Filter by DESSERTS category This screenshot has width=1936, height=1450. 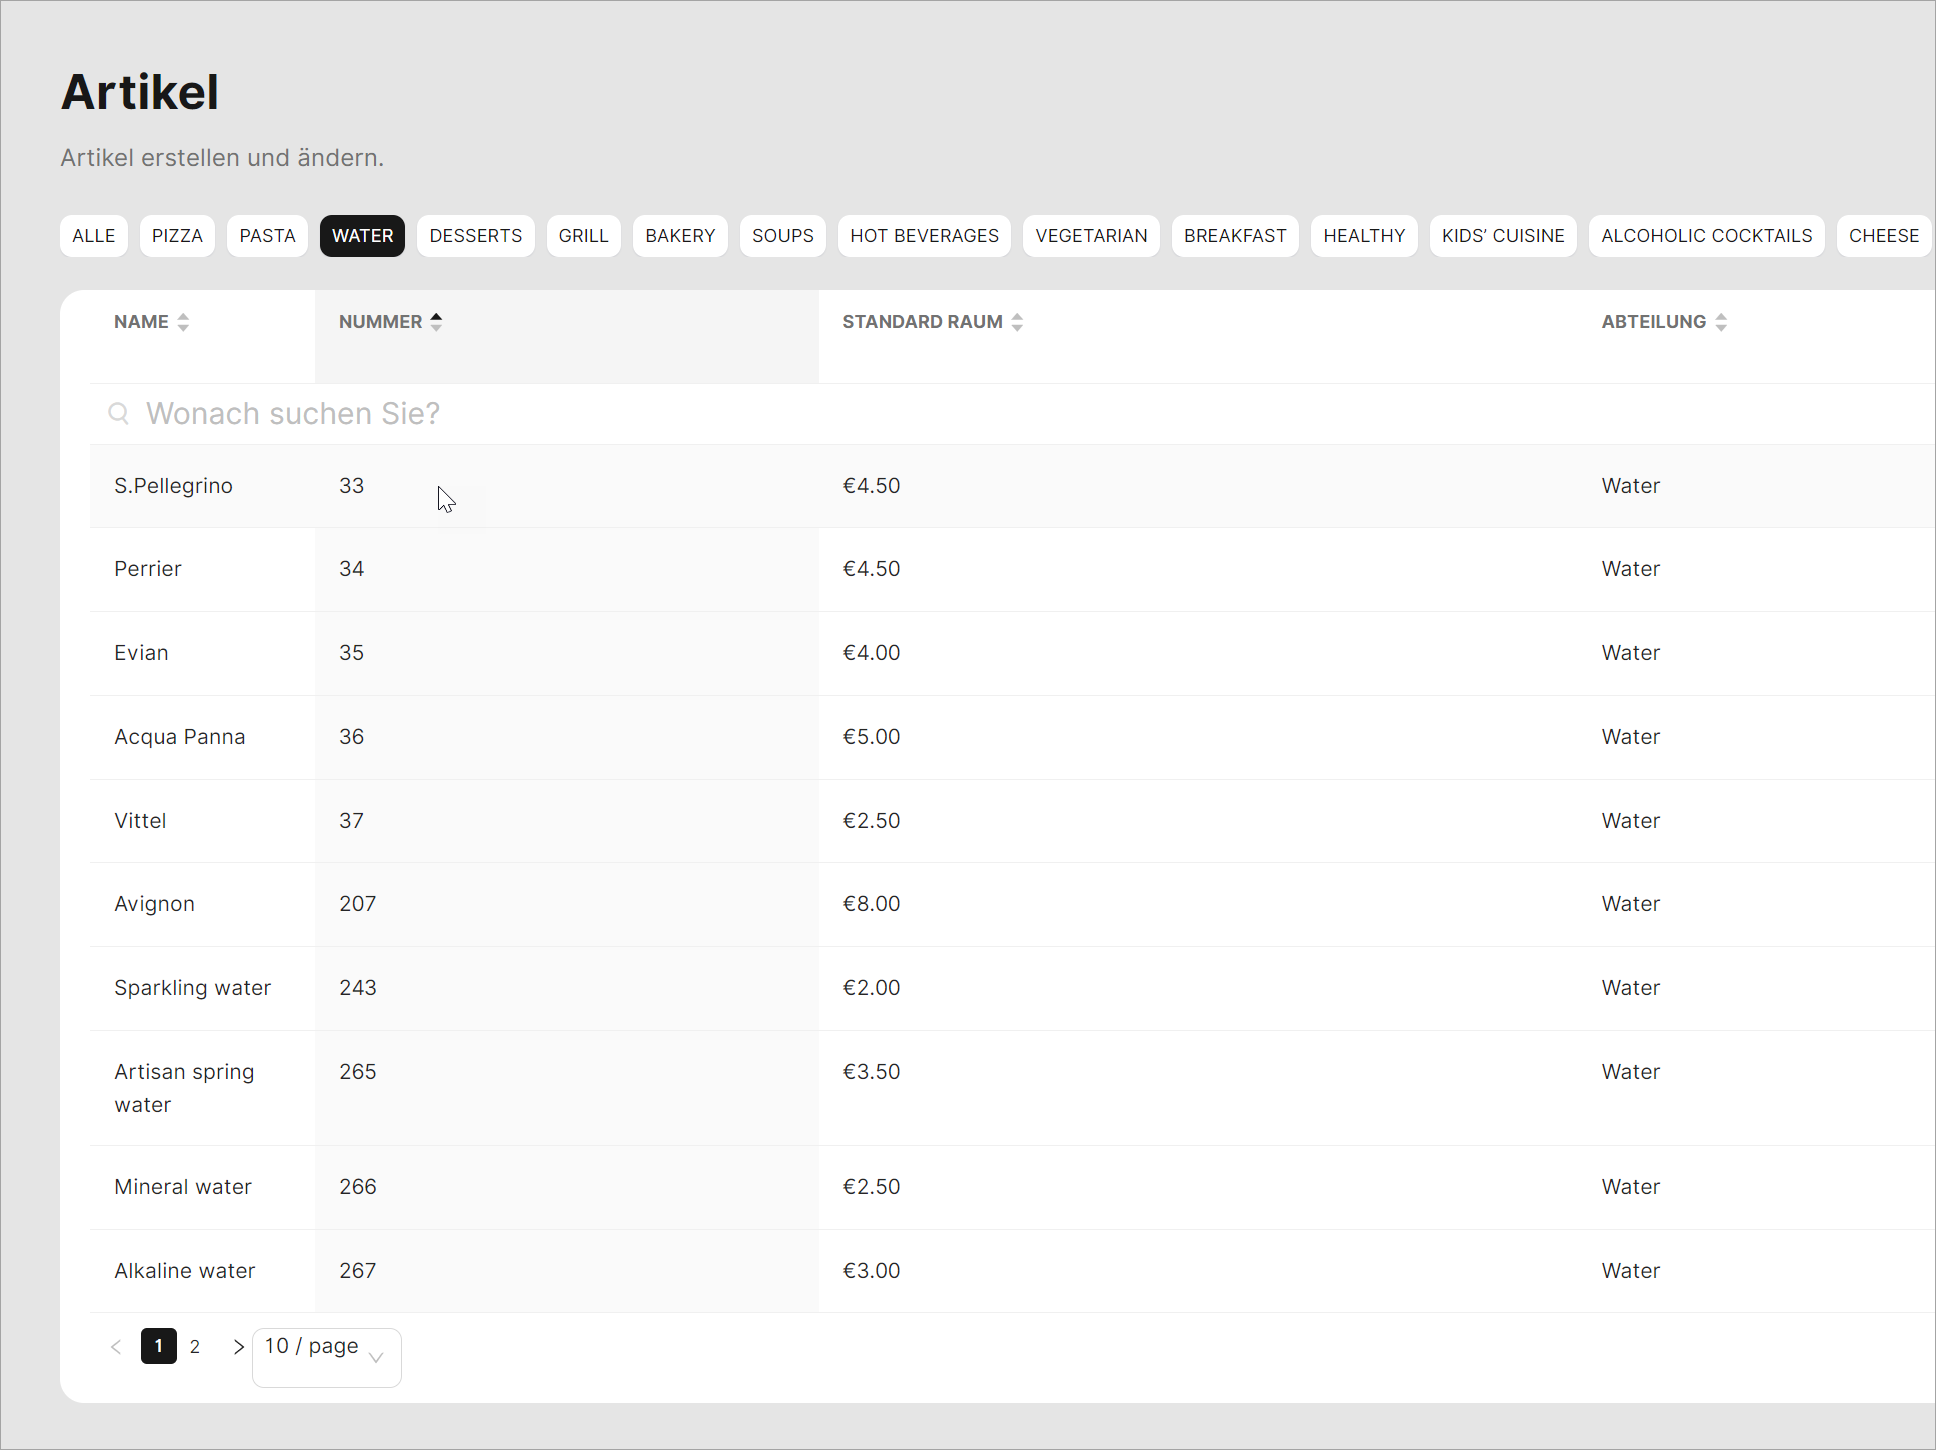(475, 236)
